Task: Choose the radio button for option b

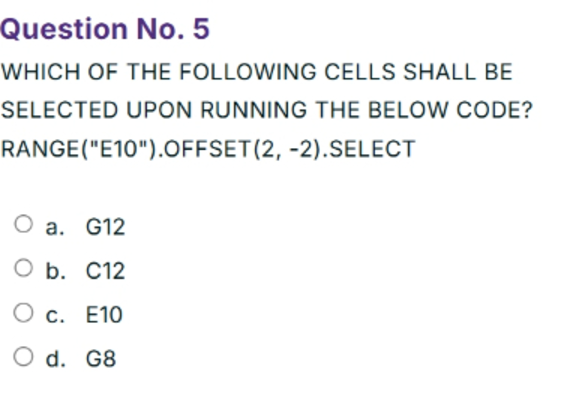Action: coord(23,268)
